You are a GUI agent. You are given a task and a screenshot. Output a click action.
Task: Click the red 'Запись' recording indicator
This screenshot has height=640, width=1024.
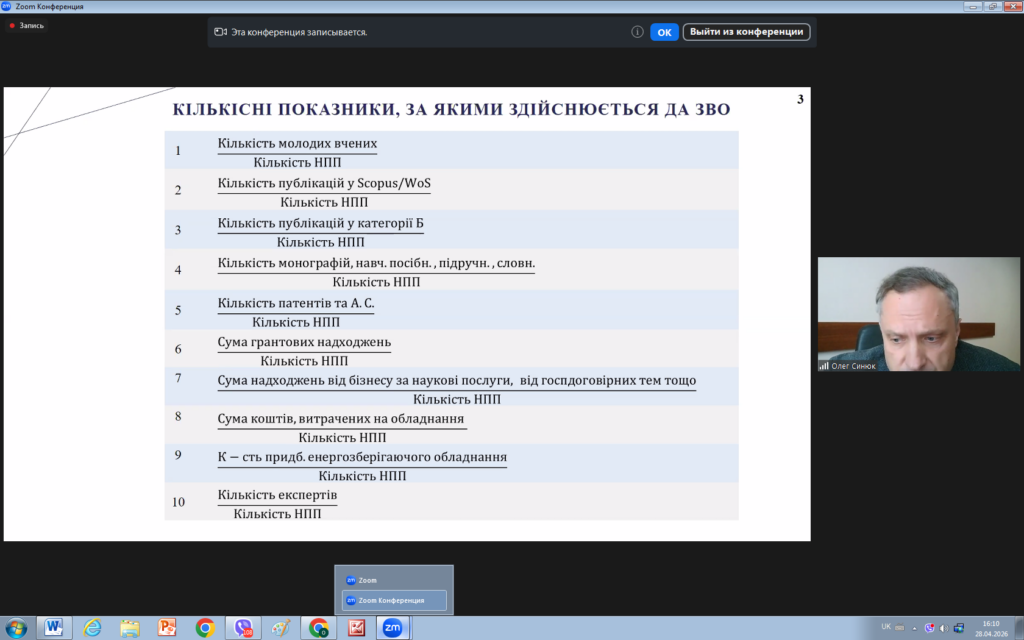click(26, 25)
